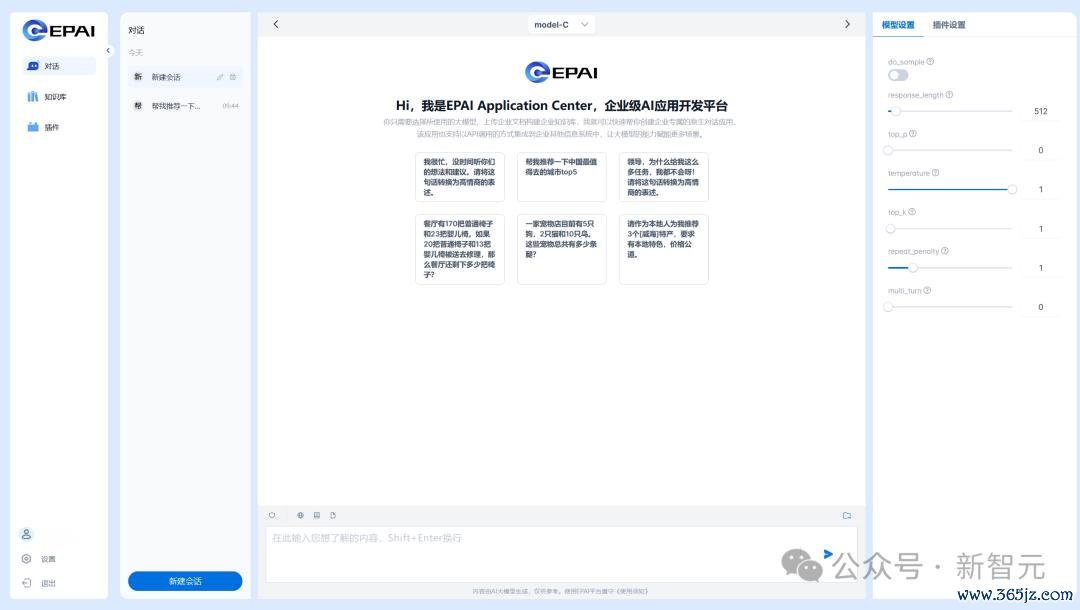Screen dimensions: 1080x610
Task: Log out via the 退出 icon
Action: (x=26, y=583)
